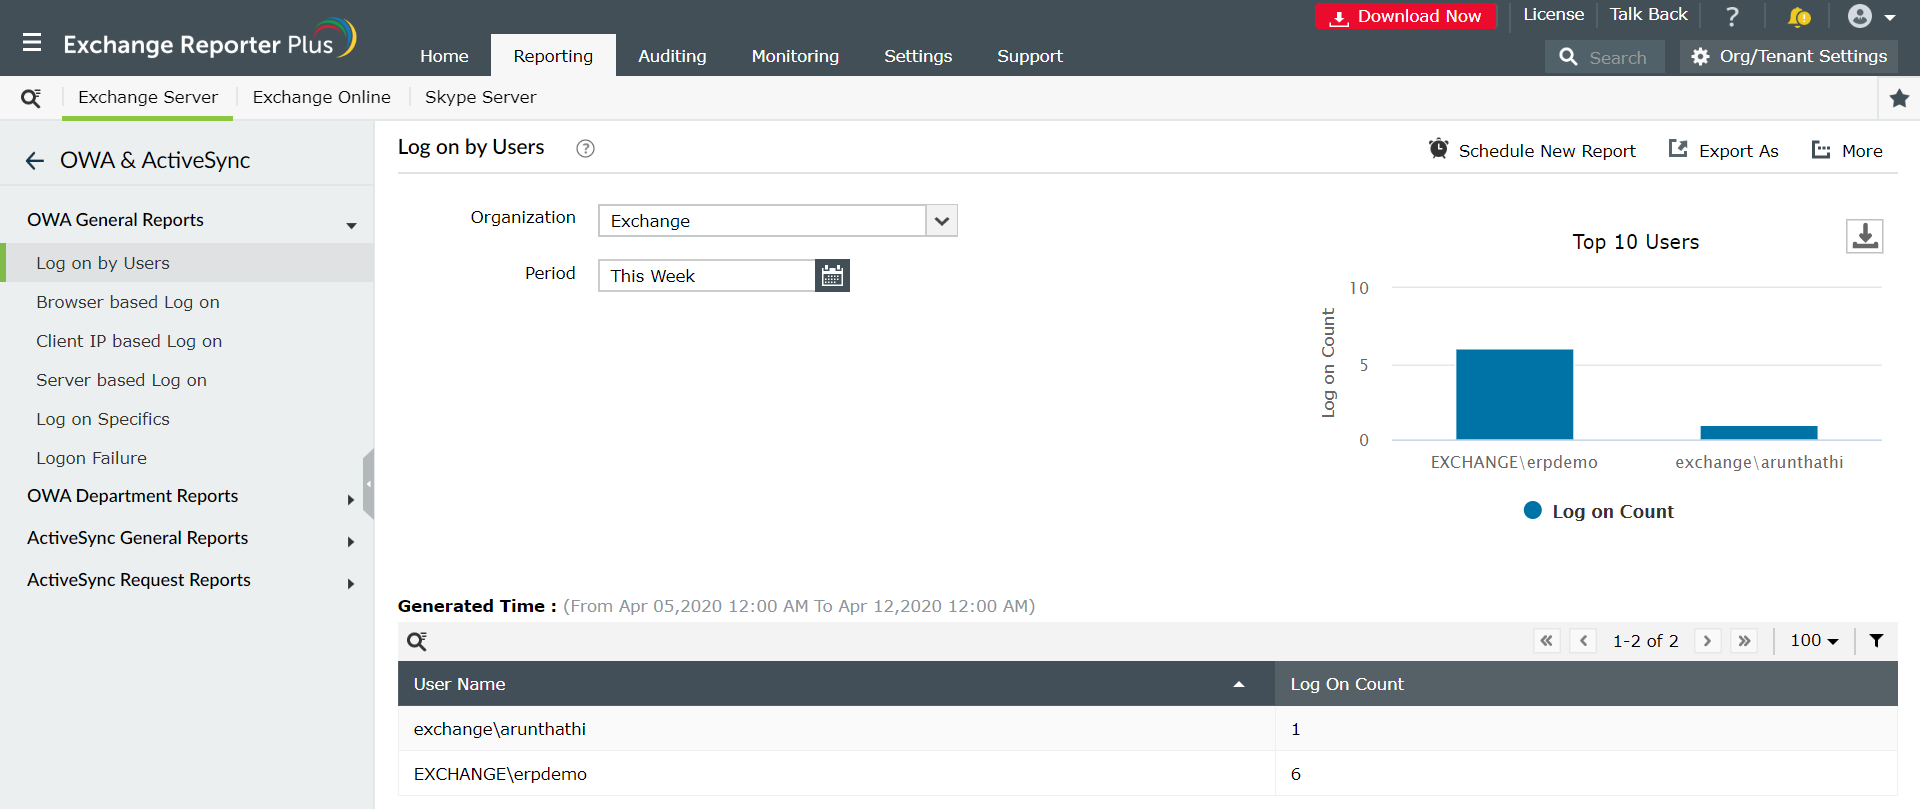Toggle the Log on Count legend
The width and height of the screenshot is (1920, 809).
point(1597,511)
